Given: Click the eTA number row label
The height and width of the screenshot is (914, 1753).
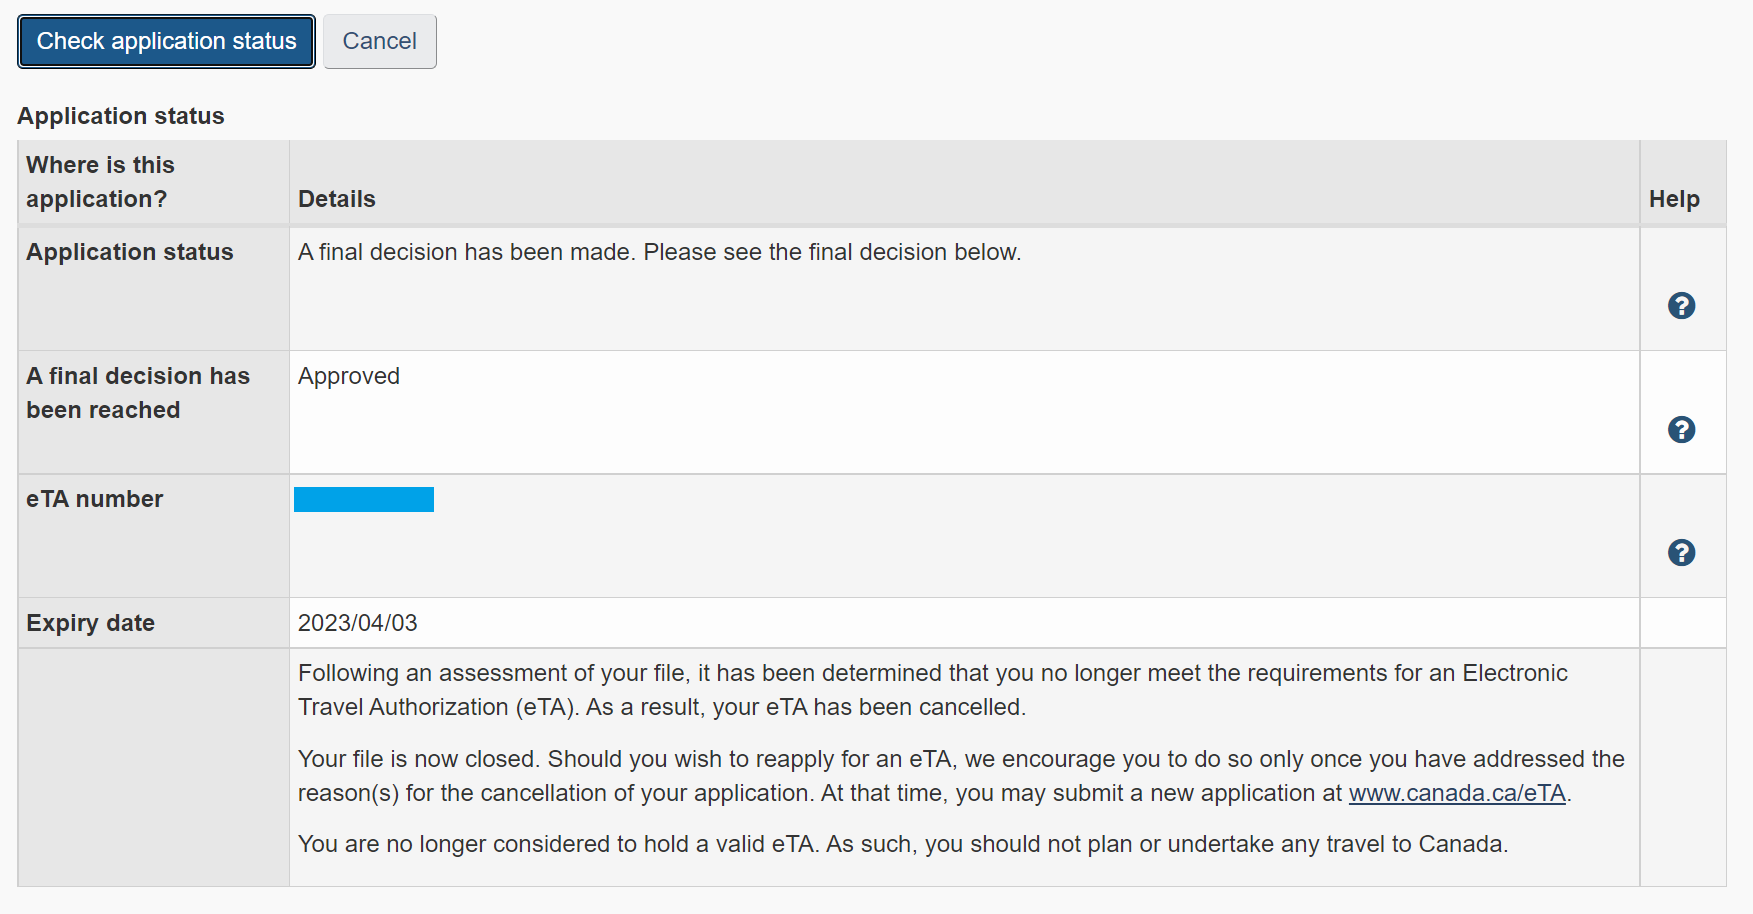Looking at the screenshot, I should 95,499.
